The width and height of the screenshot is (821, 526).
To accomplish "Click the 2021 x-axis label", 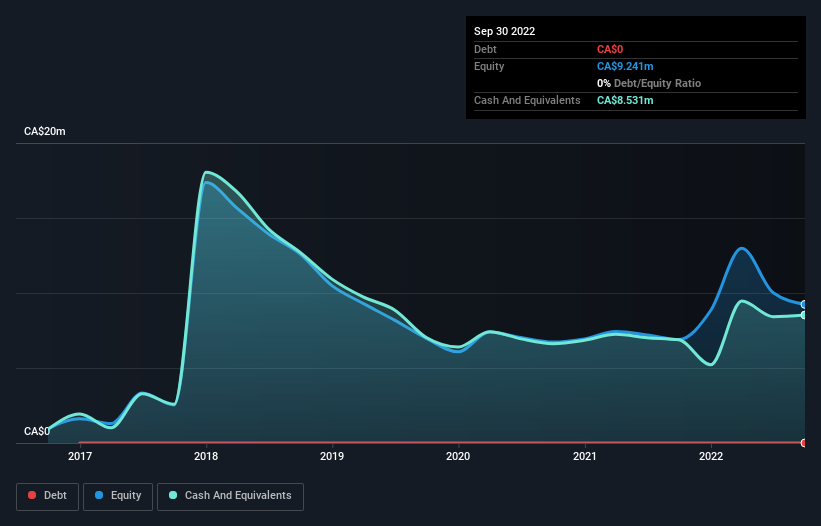I will coord(585,456).
